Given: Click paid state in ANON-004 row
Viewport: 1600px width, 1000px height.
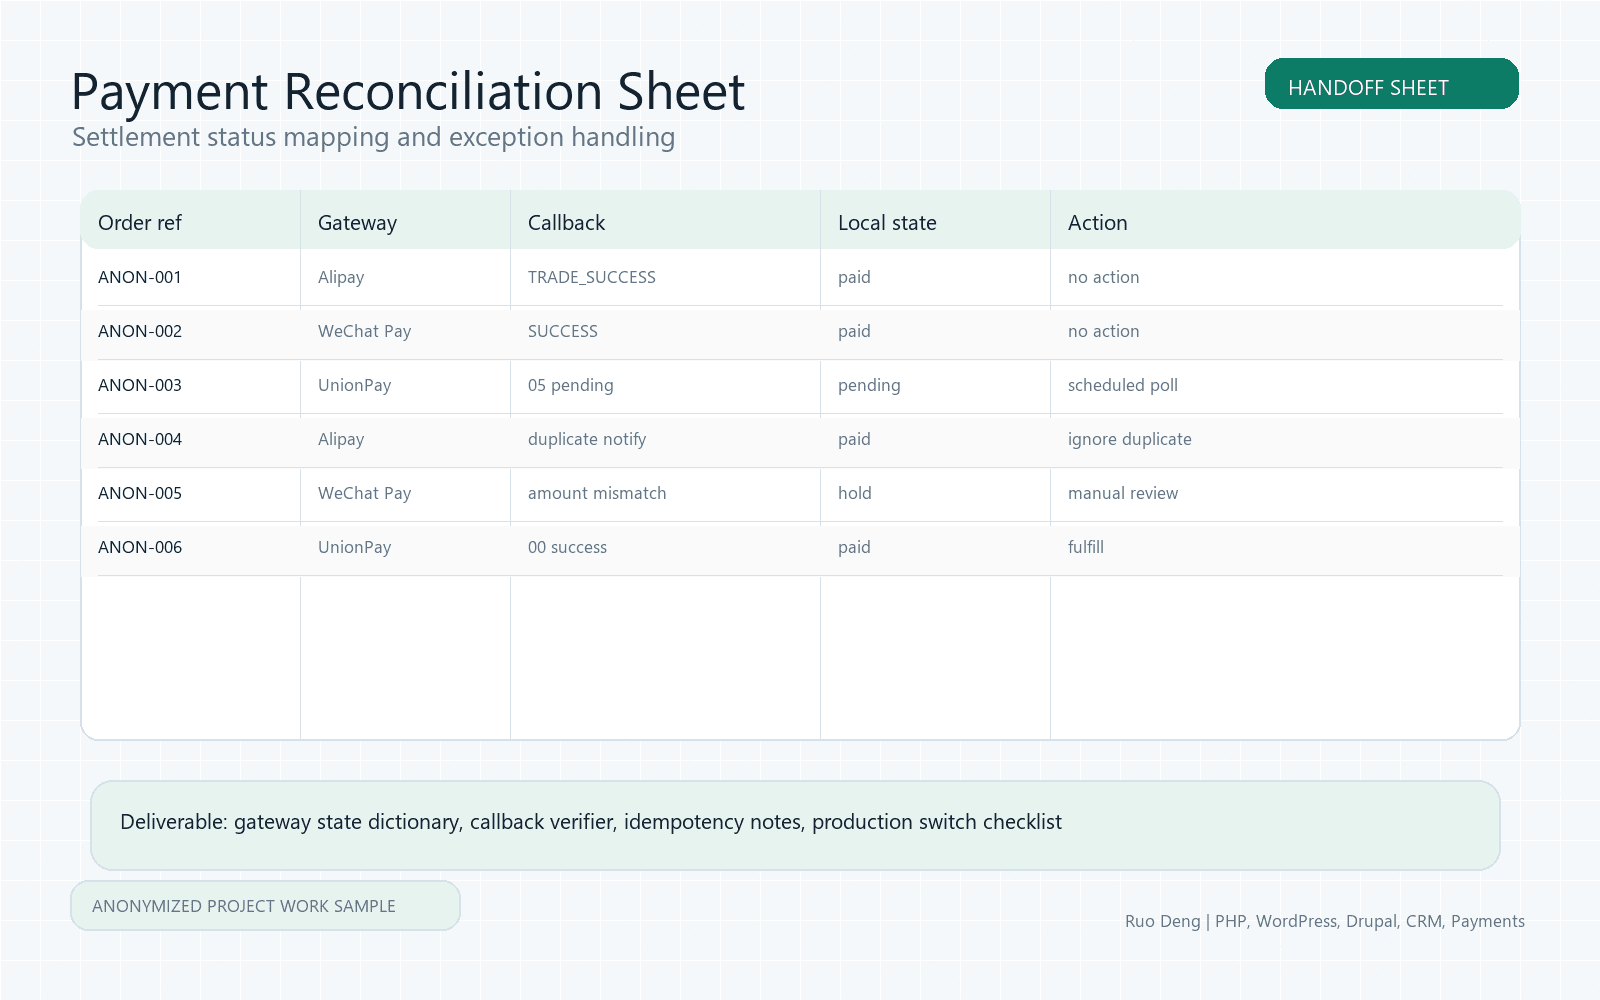Looking at the screenshot, I should tap(854, 440).
